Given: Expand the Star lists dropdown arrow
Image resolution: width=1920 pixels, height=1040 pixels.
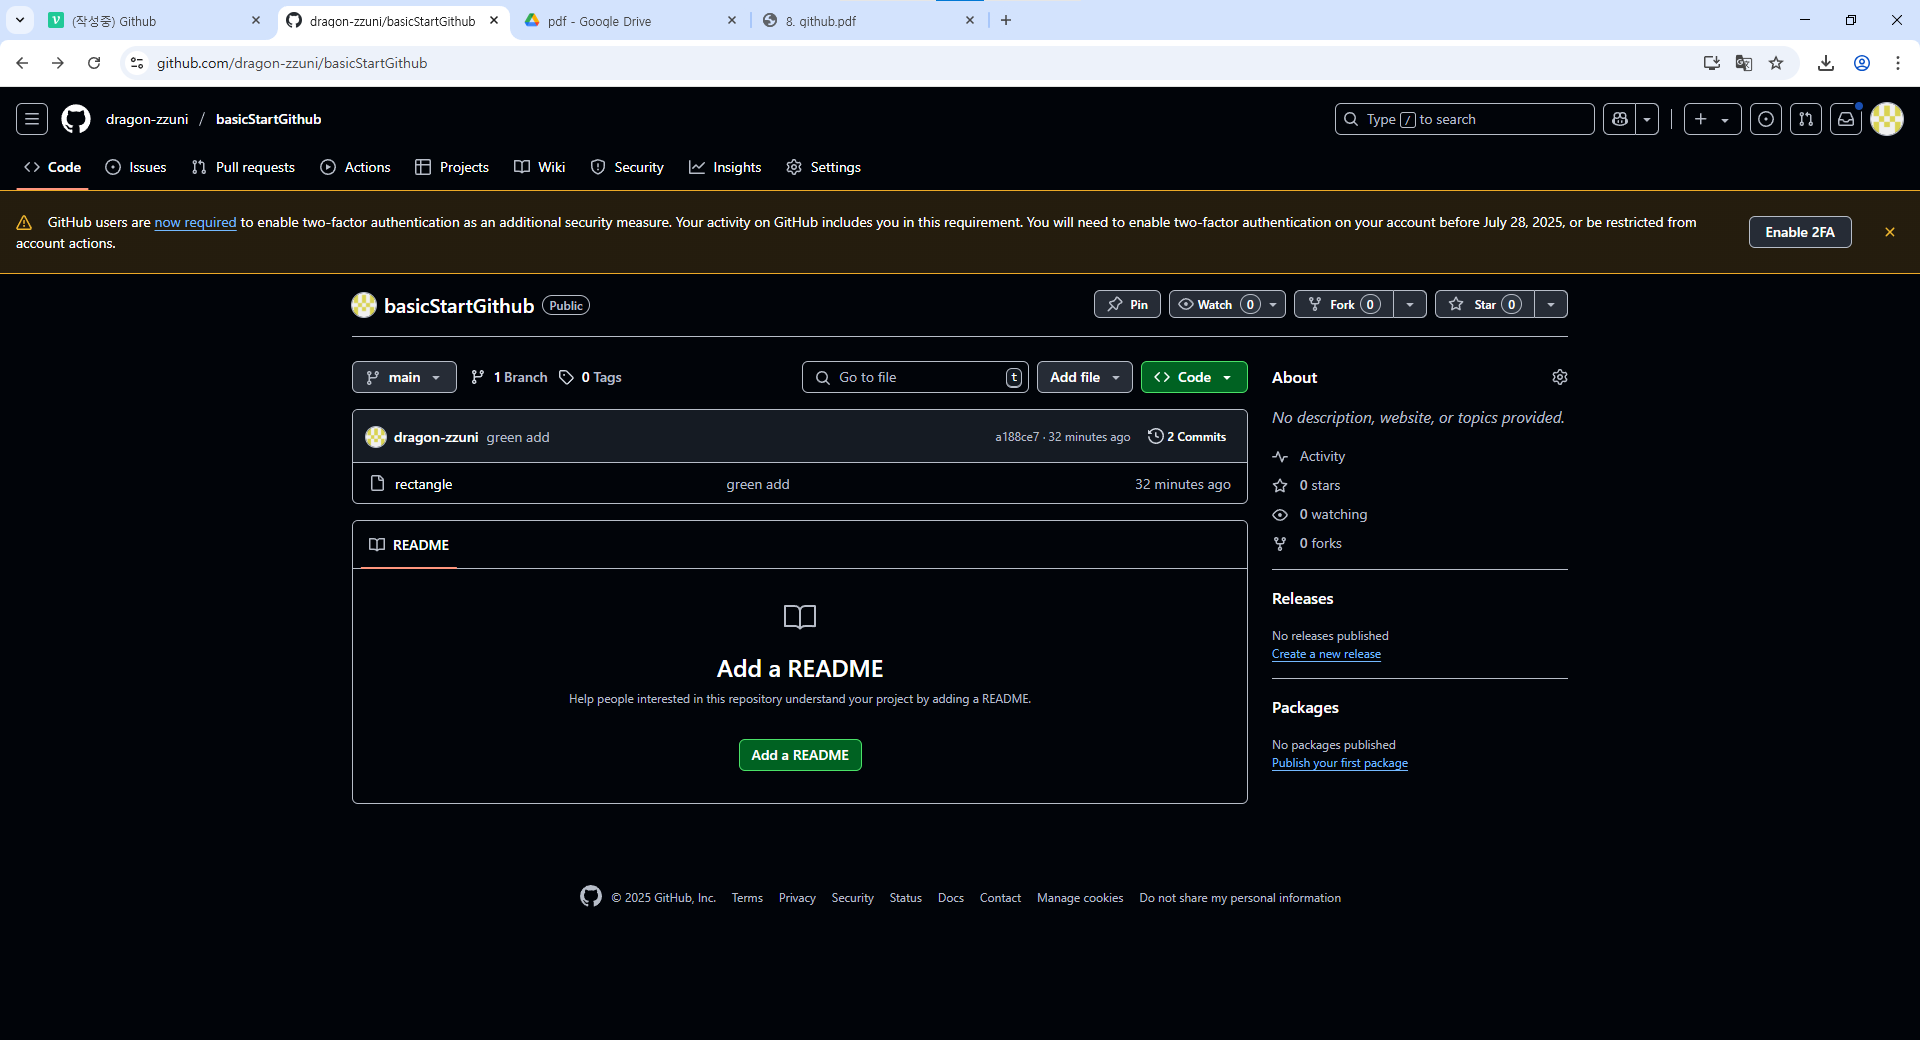Looking at the screenshot, I should pyautogui.click(x=1551, y=304).
